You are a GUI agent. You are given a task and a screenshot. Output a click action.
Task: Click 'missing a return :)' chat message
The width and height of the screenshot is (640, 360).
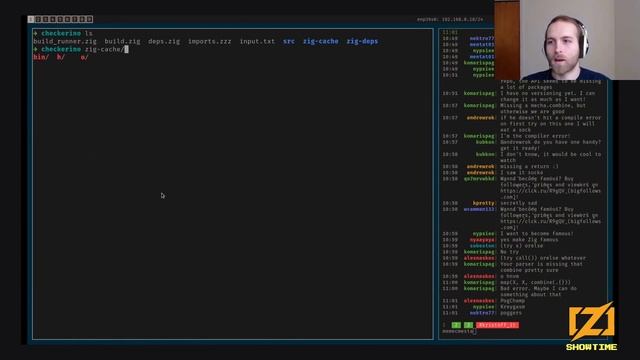coord(529,167)
